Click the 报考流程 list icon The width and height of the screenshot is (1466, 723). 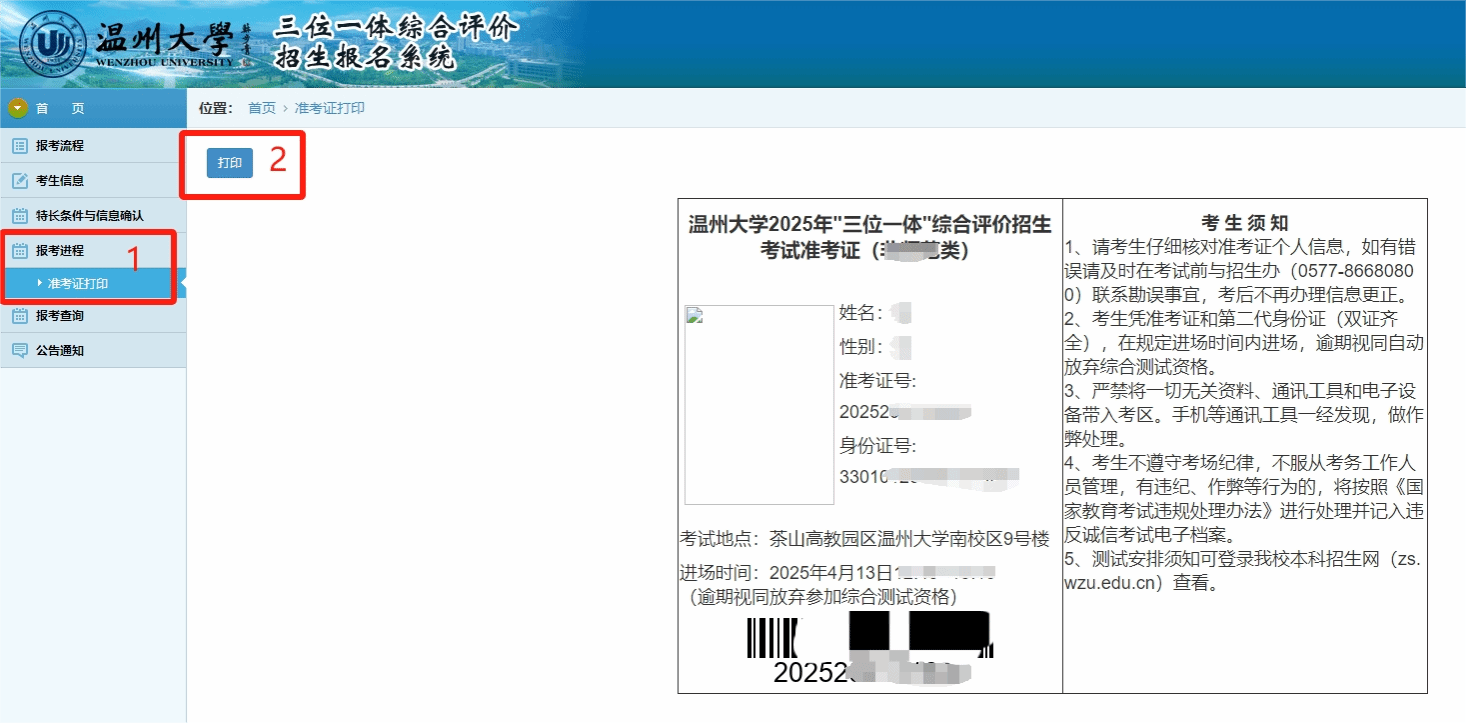19,146
